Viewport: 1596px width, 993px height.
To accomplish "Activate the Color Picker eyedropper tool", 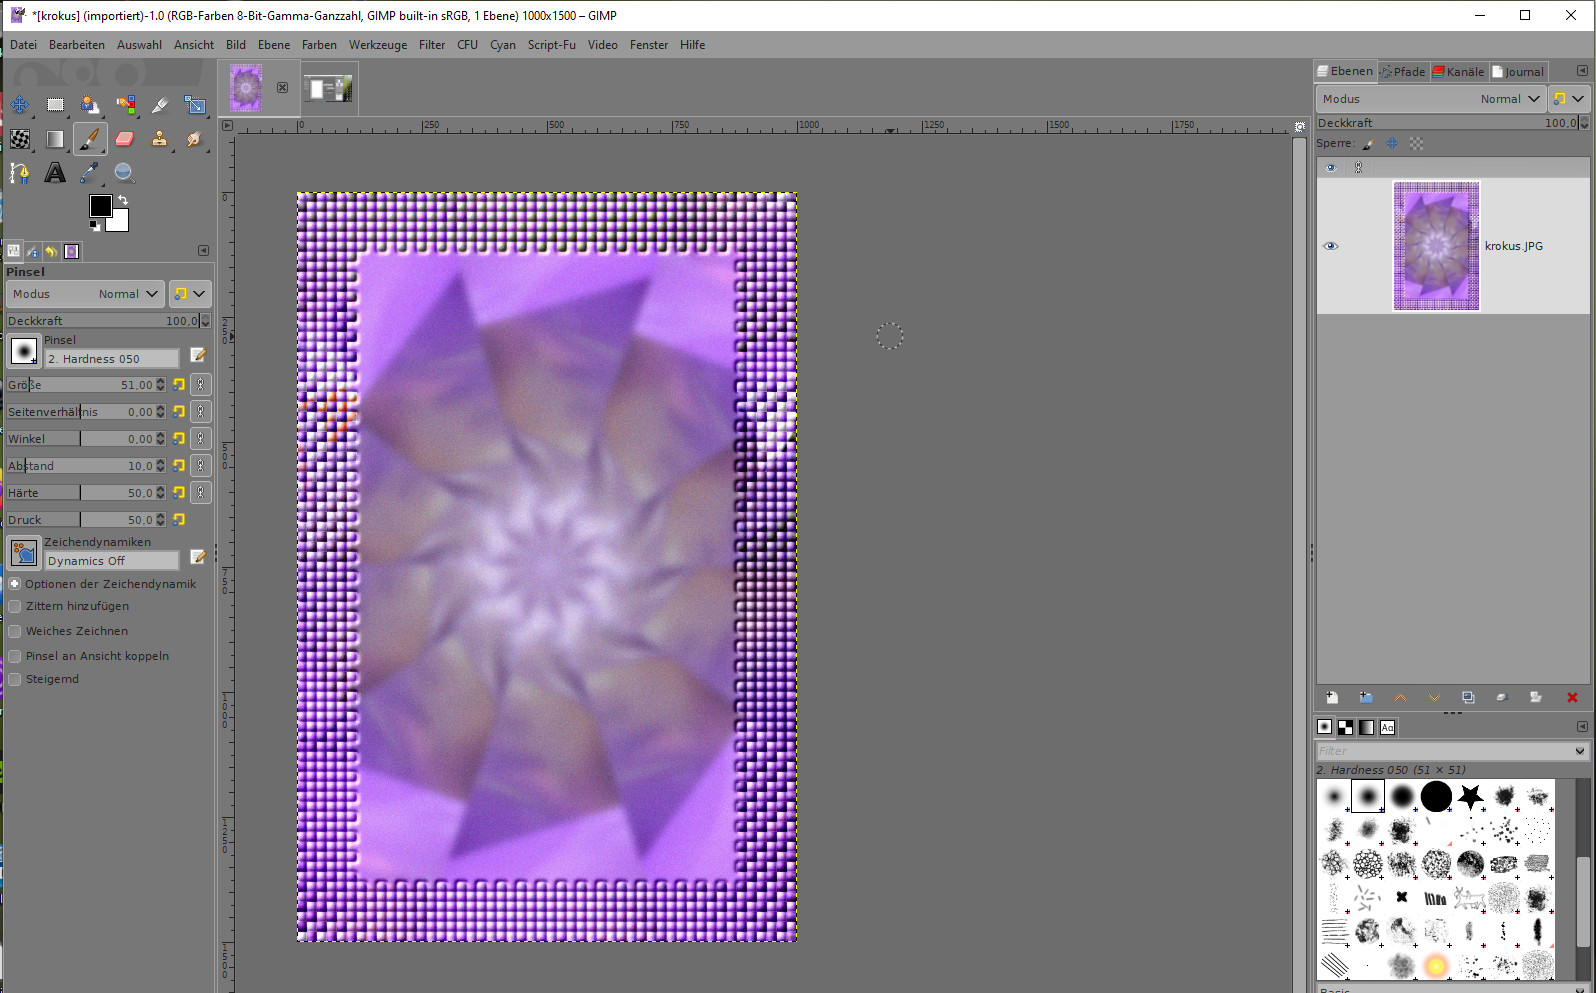I will pos(90,173).
